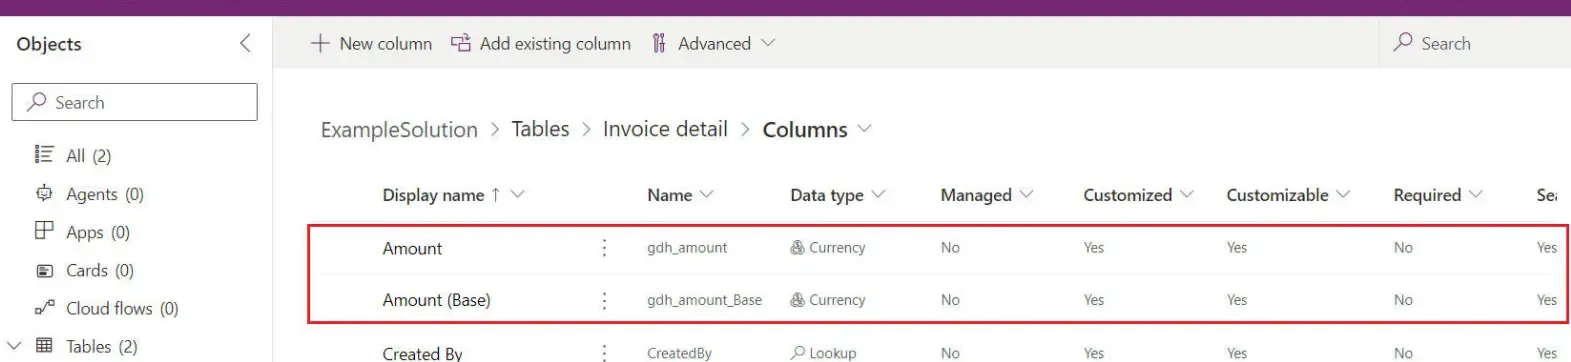The height and width of the screenshot is (362, 1571).
Task: Collapse the Tables tree node
Action: pyautogui.click(x=14, y=346)
